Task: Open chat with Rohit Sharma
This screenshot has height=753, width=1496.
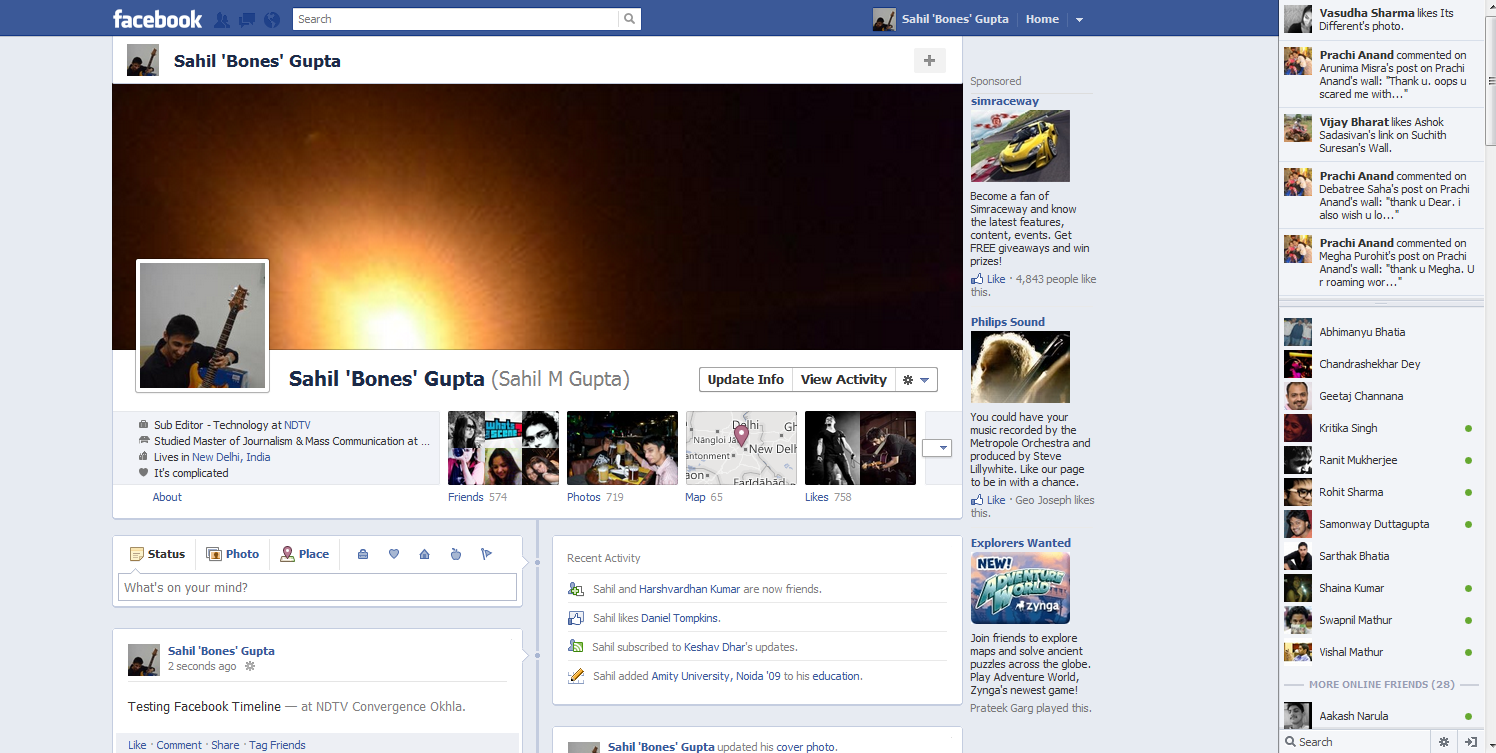Action: click(x=1380, y=492)
